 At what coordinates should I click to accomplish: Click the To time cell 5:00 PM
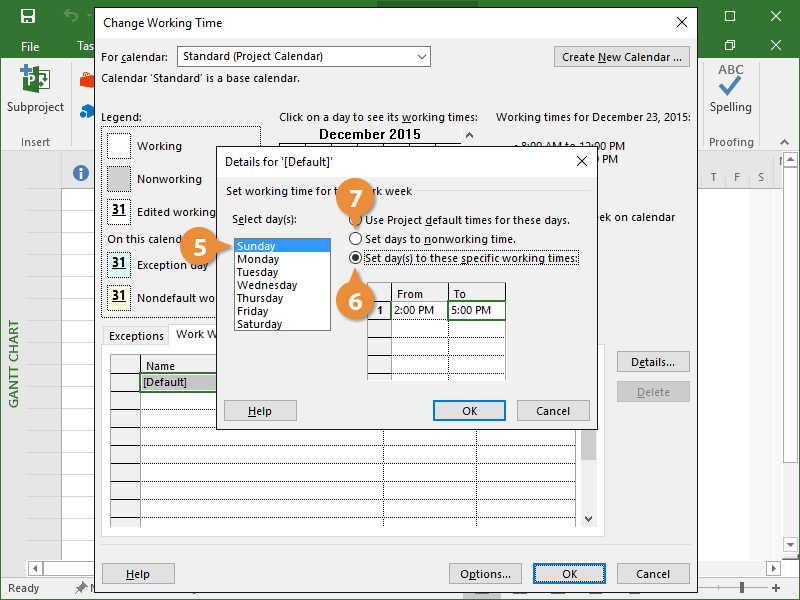[476, 311]
